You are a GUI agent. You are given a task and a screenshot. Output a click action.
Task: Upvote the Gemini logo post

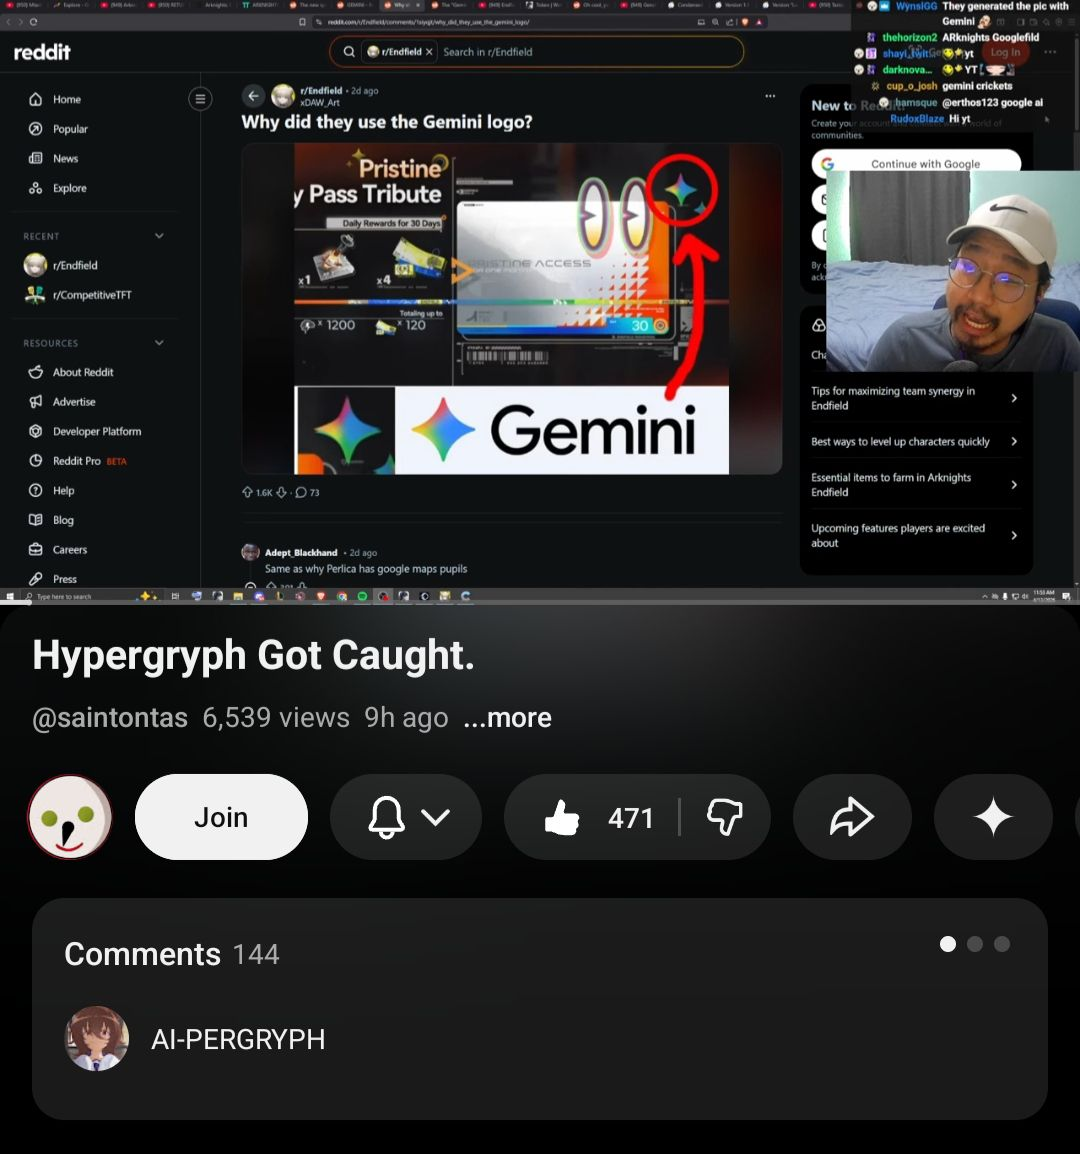[x=247, y=492]
